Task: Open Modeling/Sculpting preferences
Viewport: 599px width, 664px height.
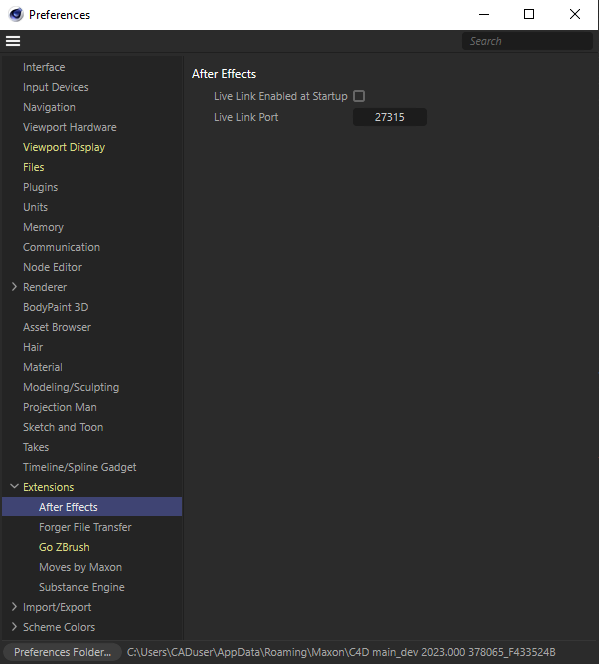Action: click(71, 387)
